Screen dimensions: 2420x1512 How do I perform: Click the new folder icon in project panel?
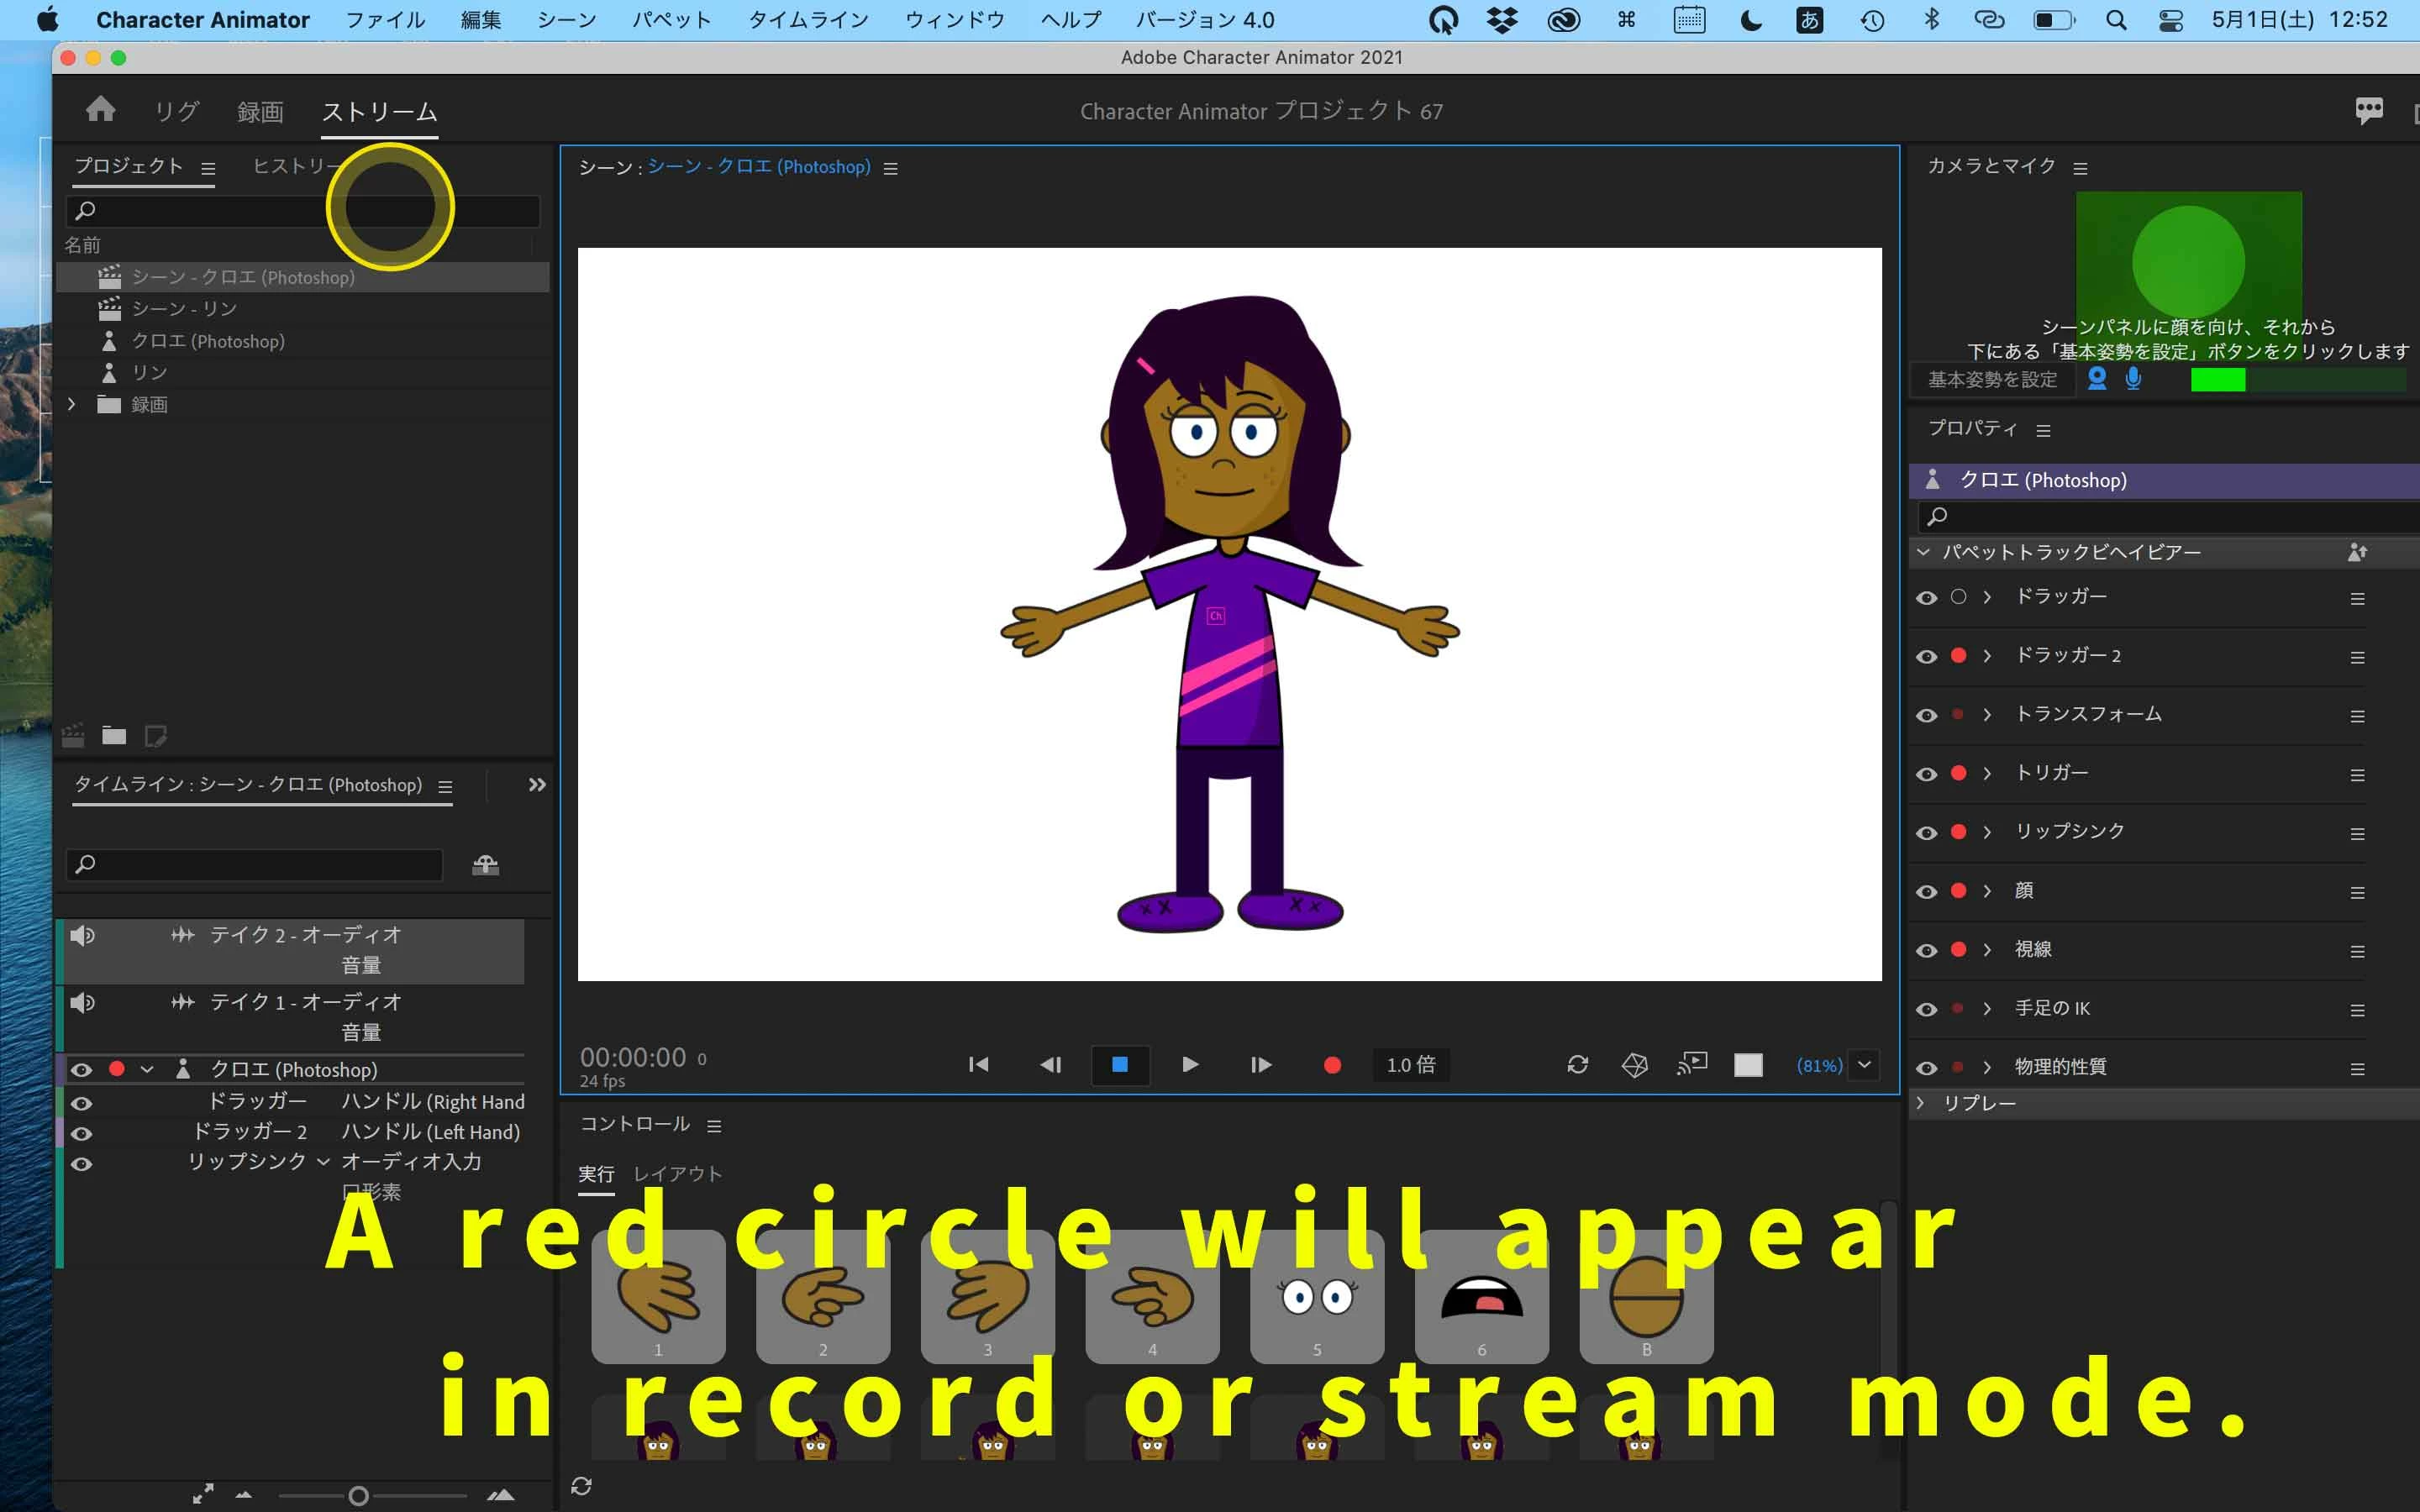pos(114,736)
